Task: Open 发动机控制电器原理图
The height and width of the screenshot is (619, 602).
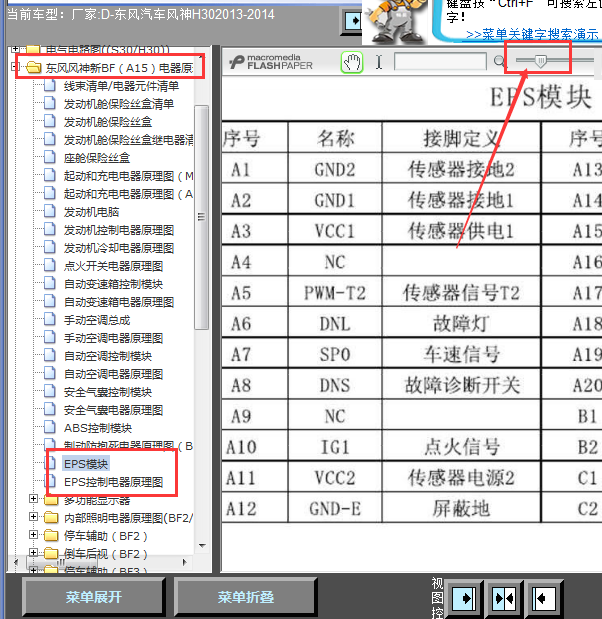Action: [119, 230]
